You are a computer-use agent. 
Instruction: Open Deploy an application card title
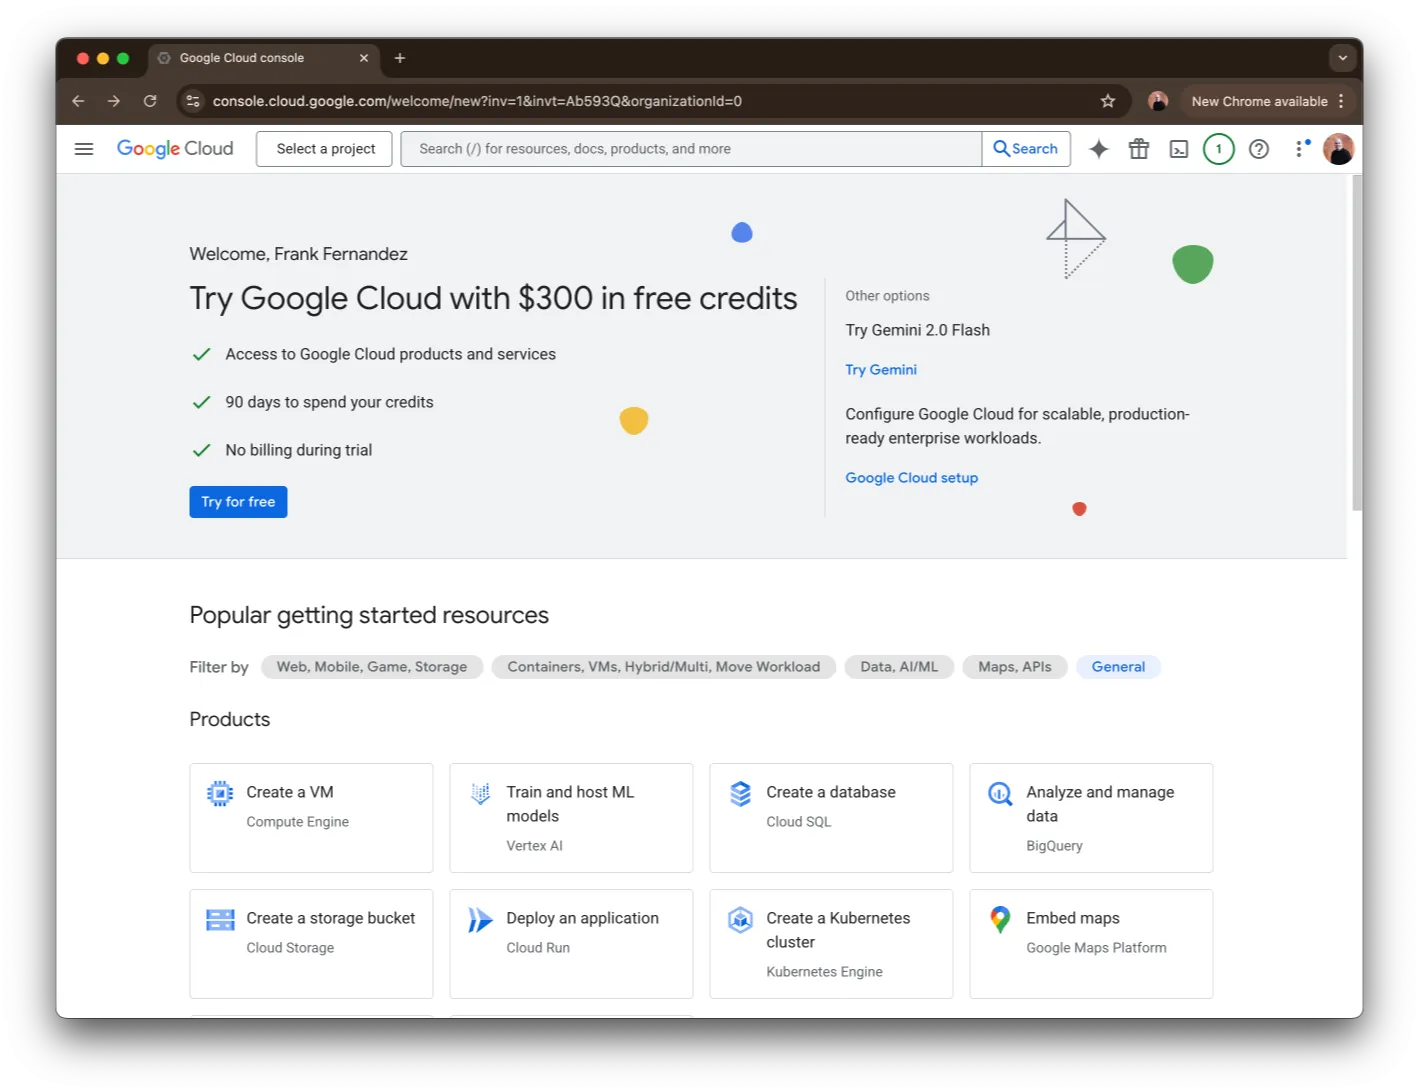click(582, 918)
